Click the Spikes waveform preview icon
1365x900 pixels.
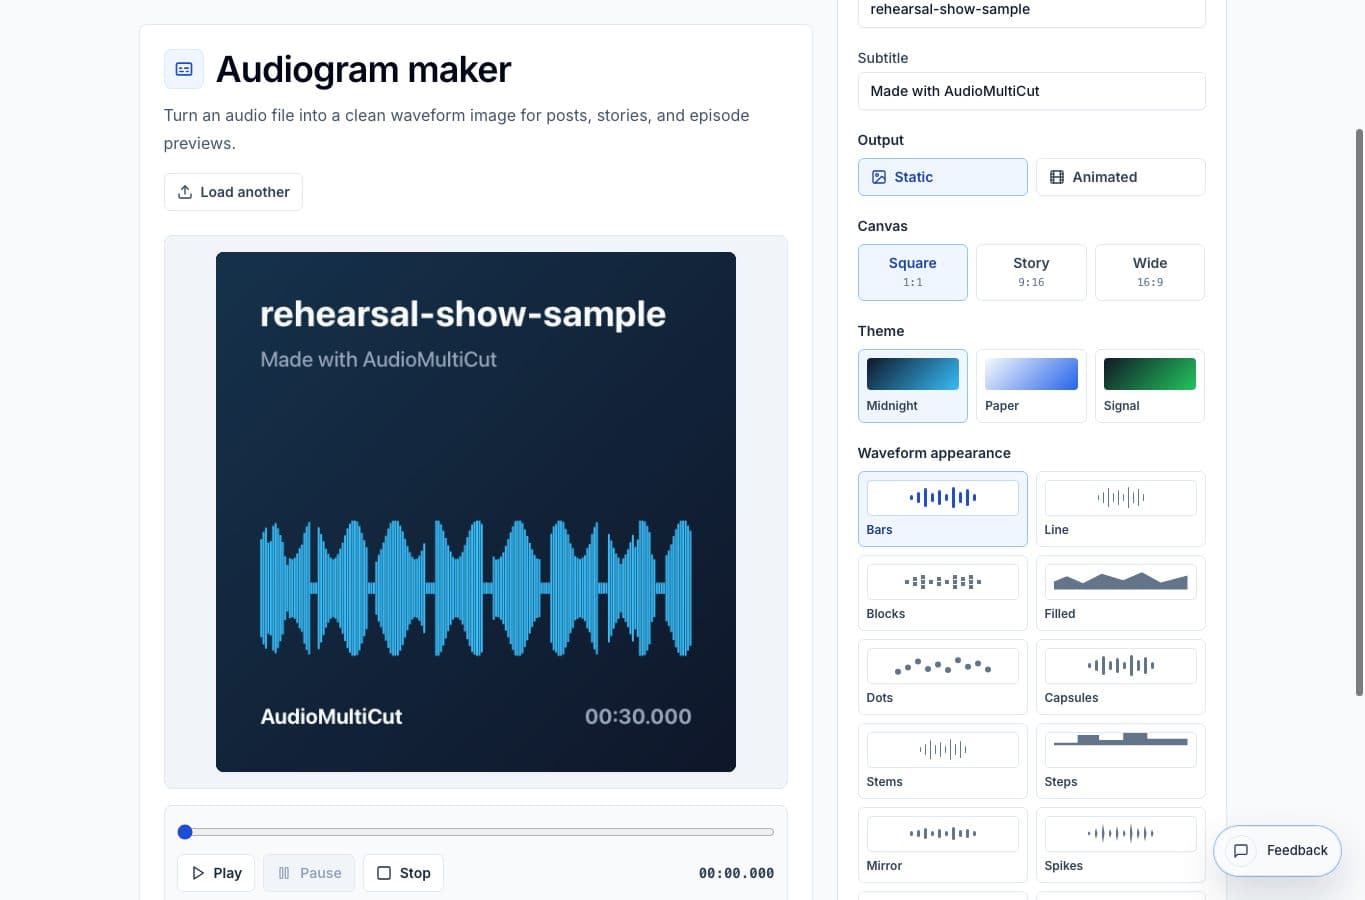tap(1121, 833)
